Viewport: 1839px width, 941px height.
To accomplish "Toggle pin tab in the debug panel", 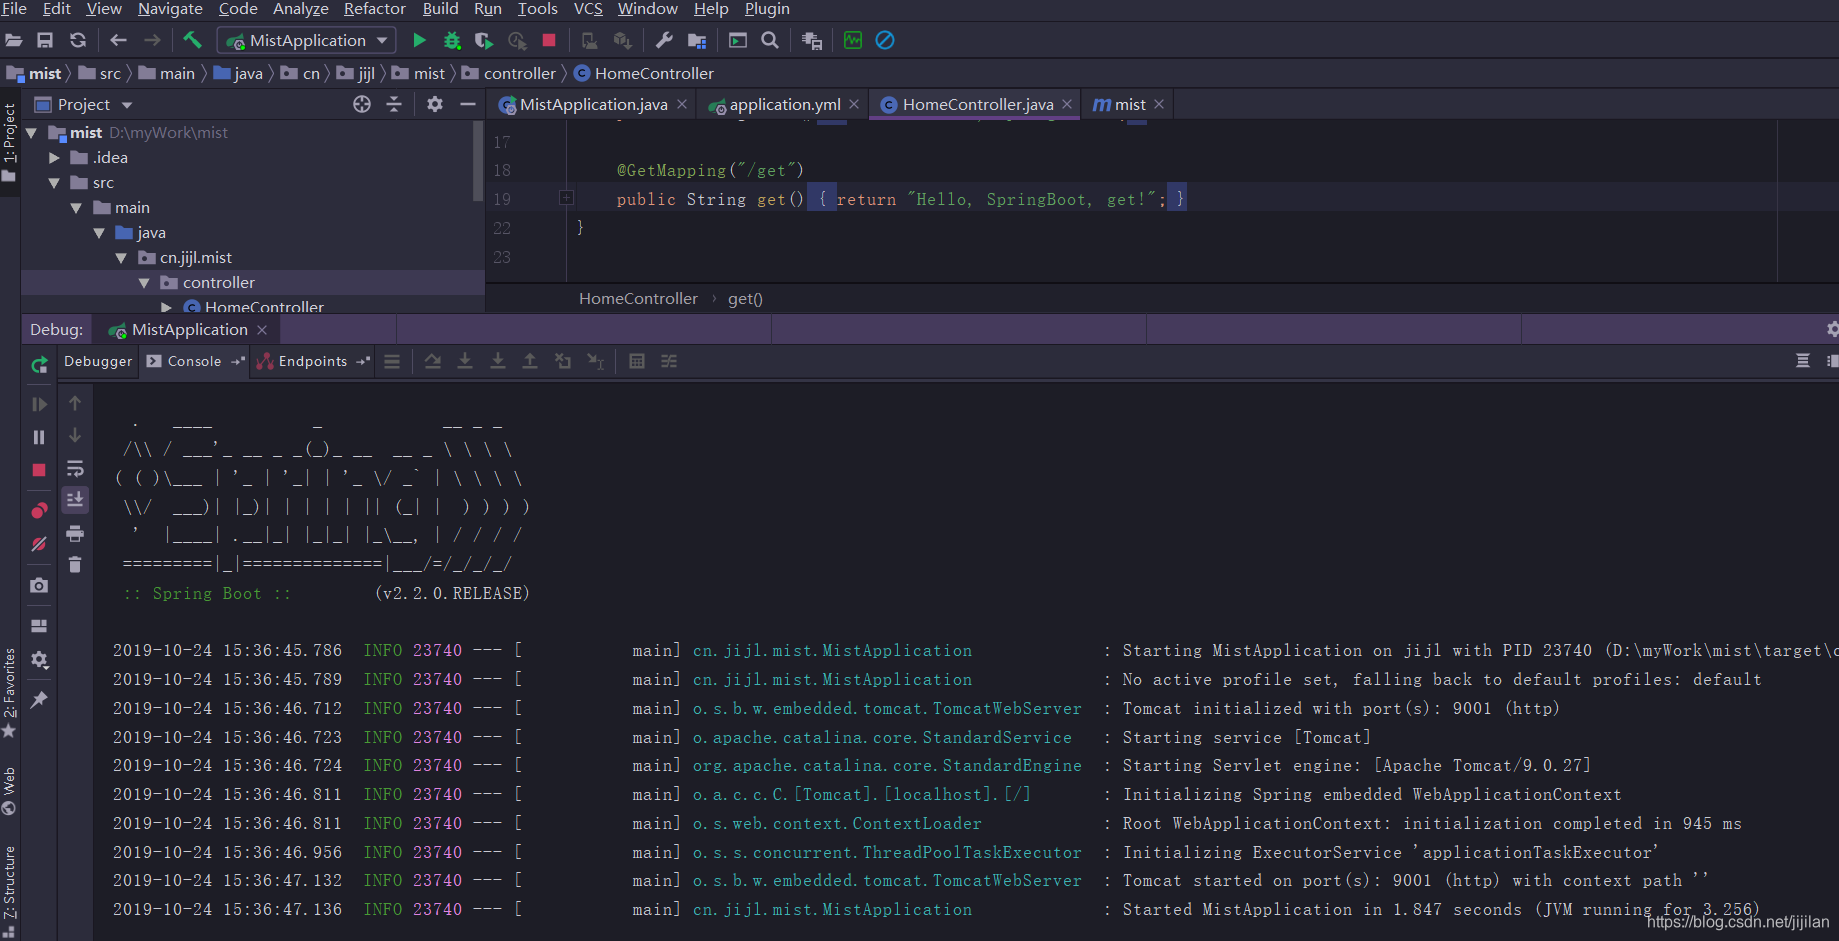I will (x=39, y=700).
